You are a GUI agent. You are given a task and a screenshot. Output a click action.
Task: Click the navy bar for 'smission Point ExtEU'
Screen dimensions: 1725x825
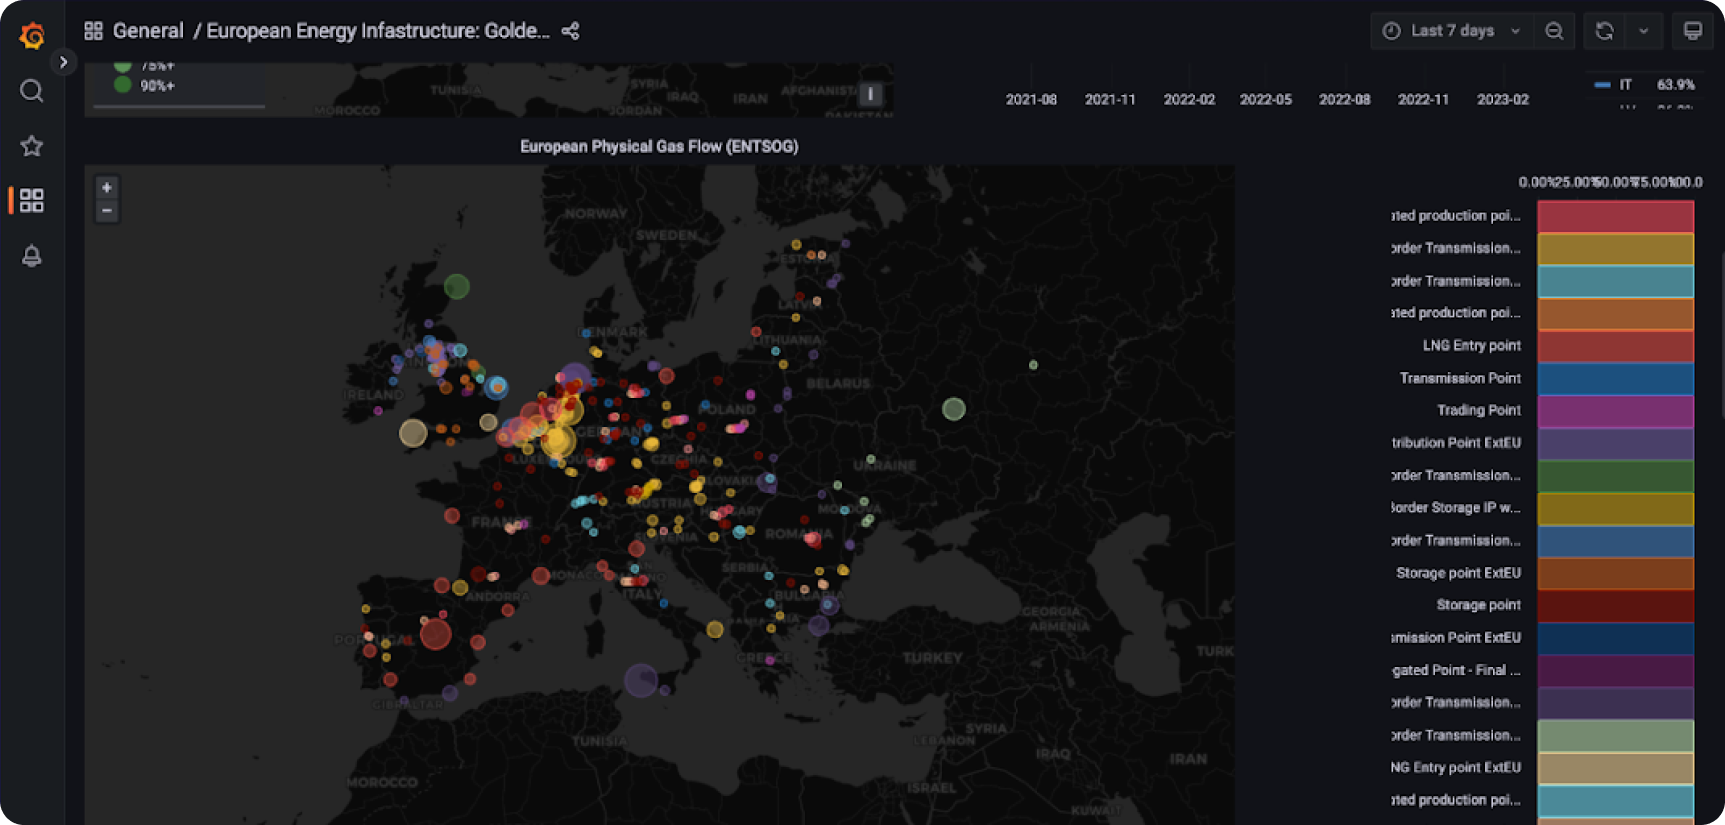coord(1615,639)
